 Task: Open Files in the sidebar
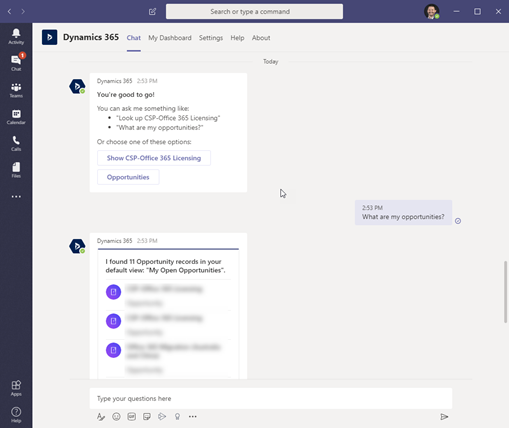pyautogui.click(x=16, y=170)
